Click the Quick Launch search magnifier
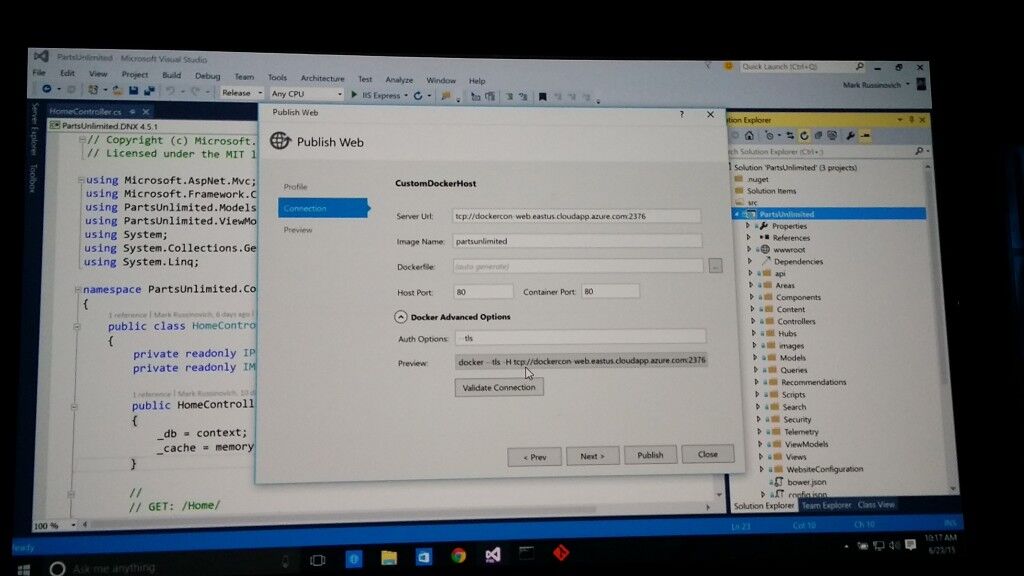The height and width of the screenshot is (576, 1024). click(859, 67)
